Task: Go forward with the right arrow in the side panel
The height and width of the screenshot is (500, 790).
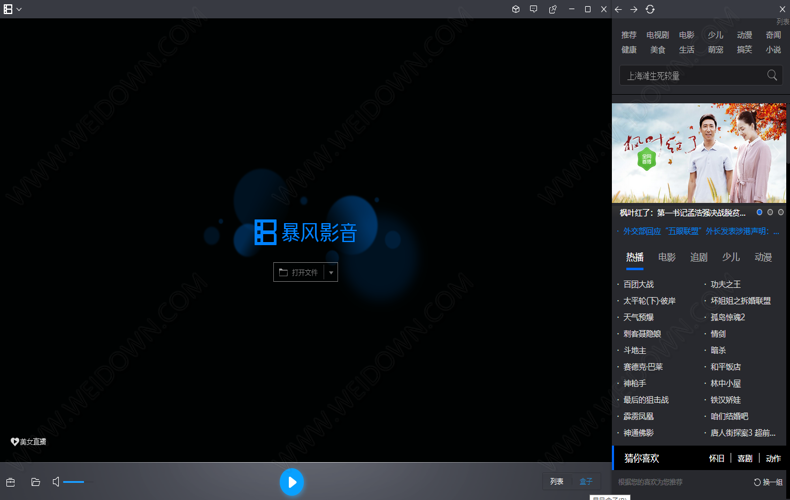Action: click(634, 10)
